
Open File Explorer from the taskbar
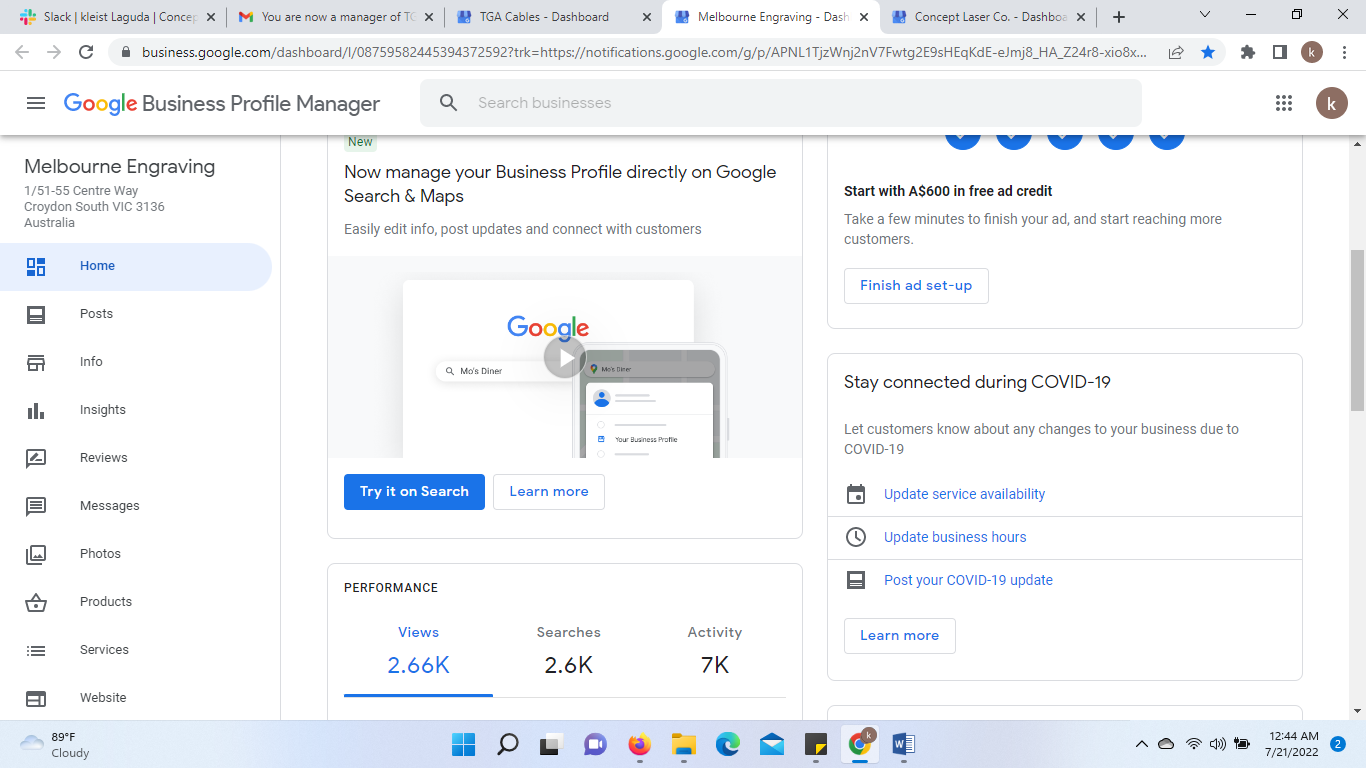684,744
